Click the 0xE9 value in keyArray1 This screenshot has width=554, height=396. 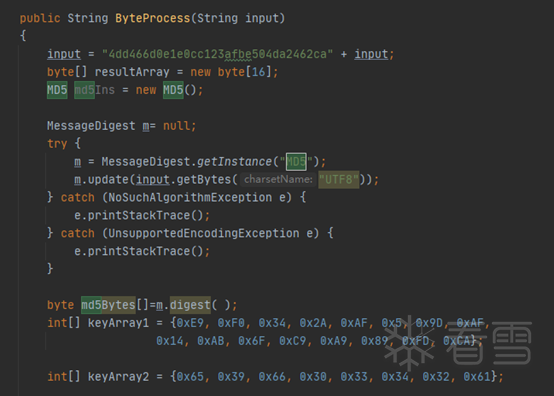pos(190,323)
